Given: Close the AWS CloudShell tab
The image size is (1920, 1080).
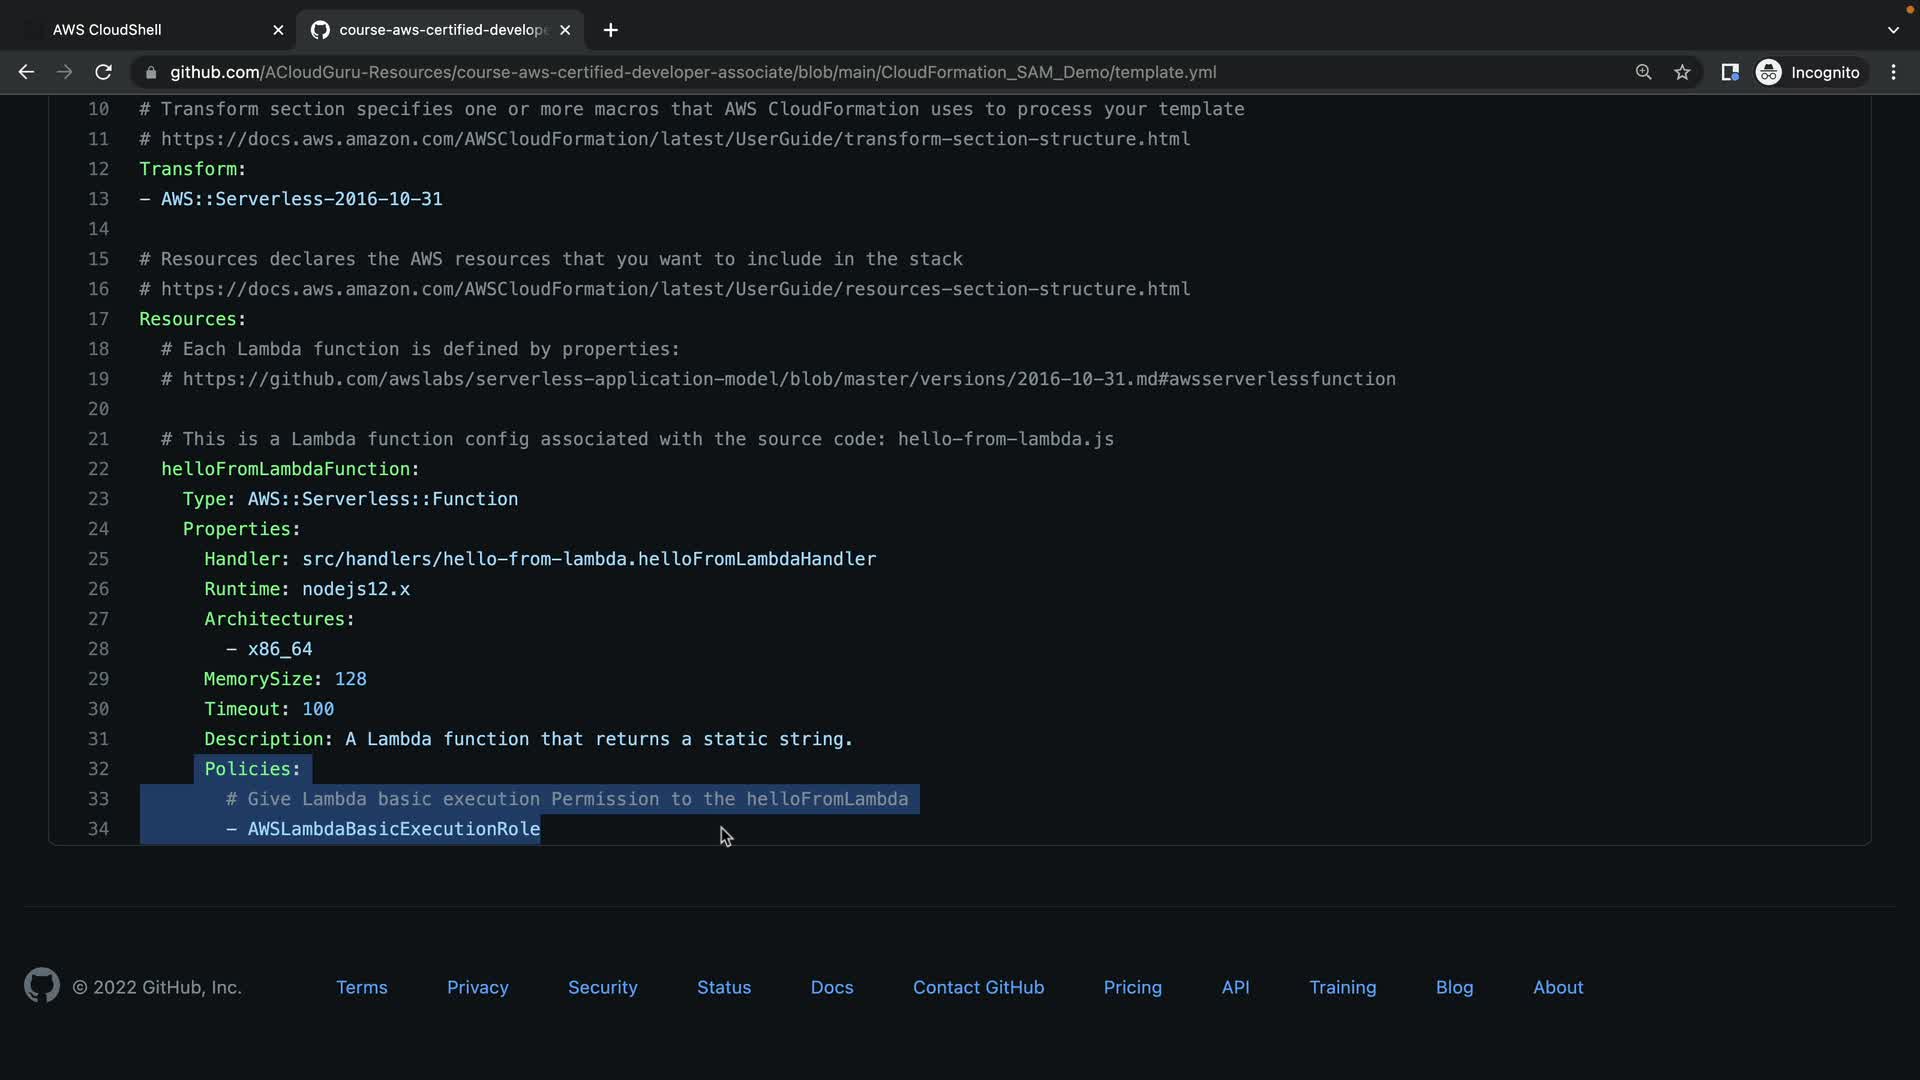Looking at the screenshot, I should pos(278,30).
